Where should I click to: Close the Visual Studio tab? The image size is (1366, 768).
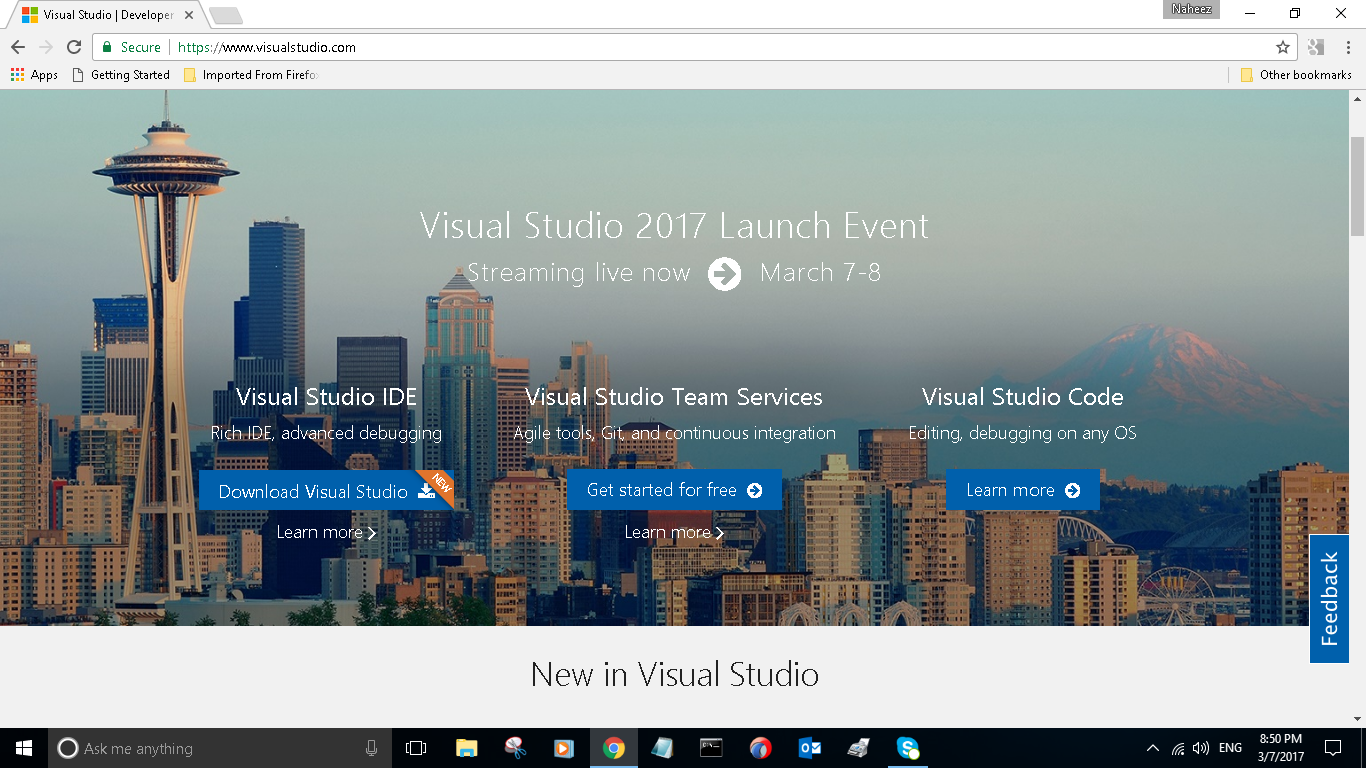189,15
